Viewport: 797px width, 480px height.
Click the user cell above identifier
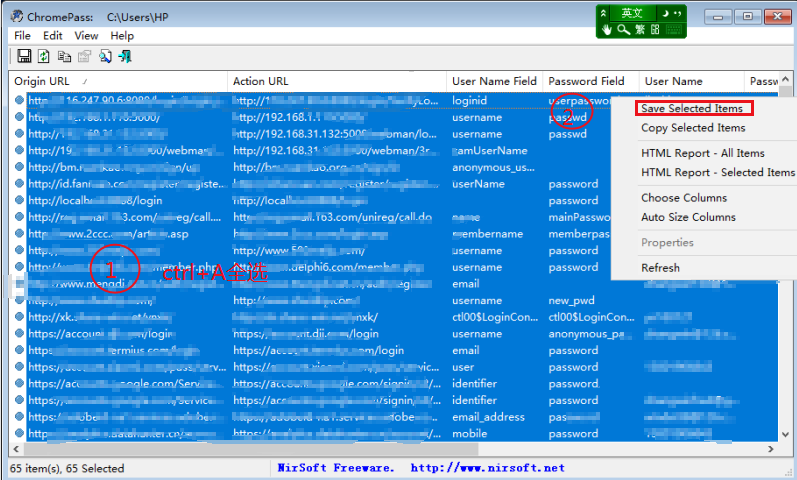(463, 367)
